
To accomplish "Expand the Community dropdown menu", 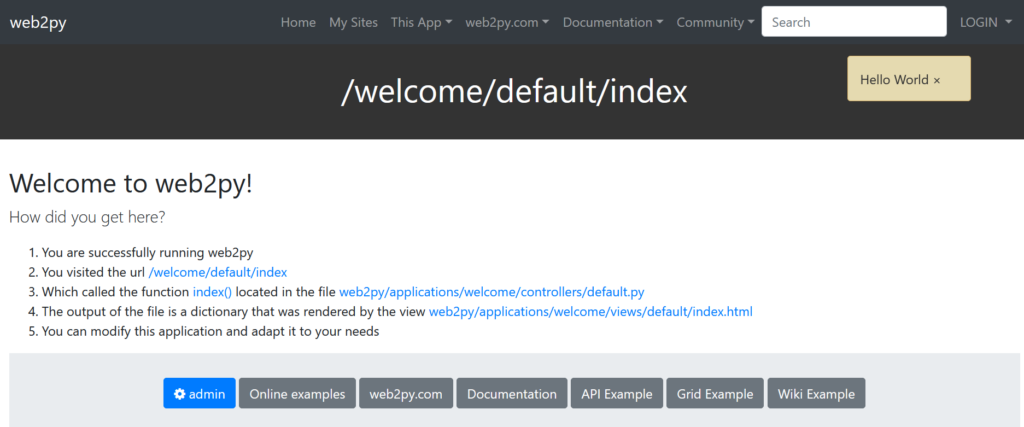I will pyautogui.click(x=715, y=22).
